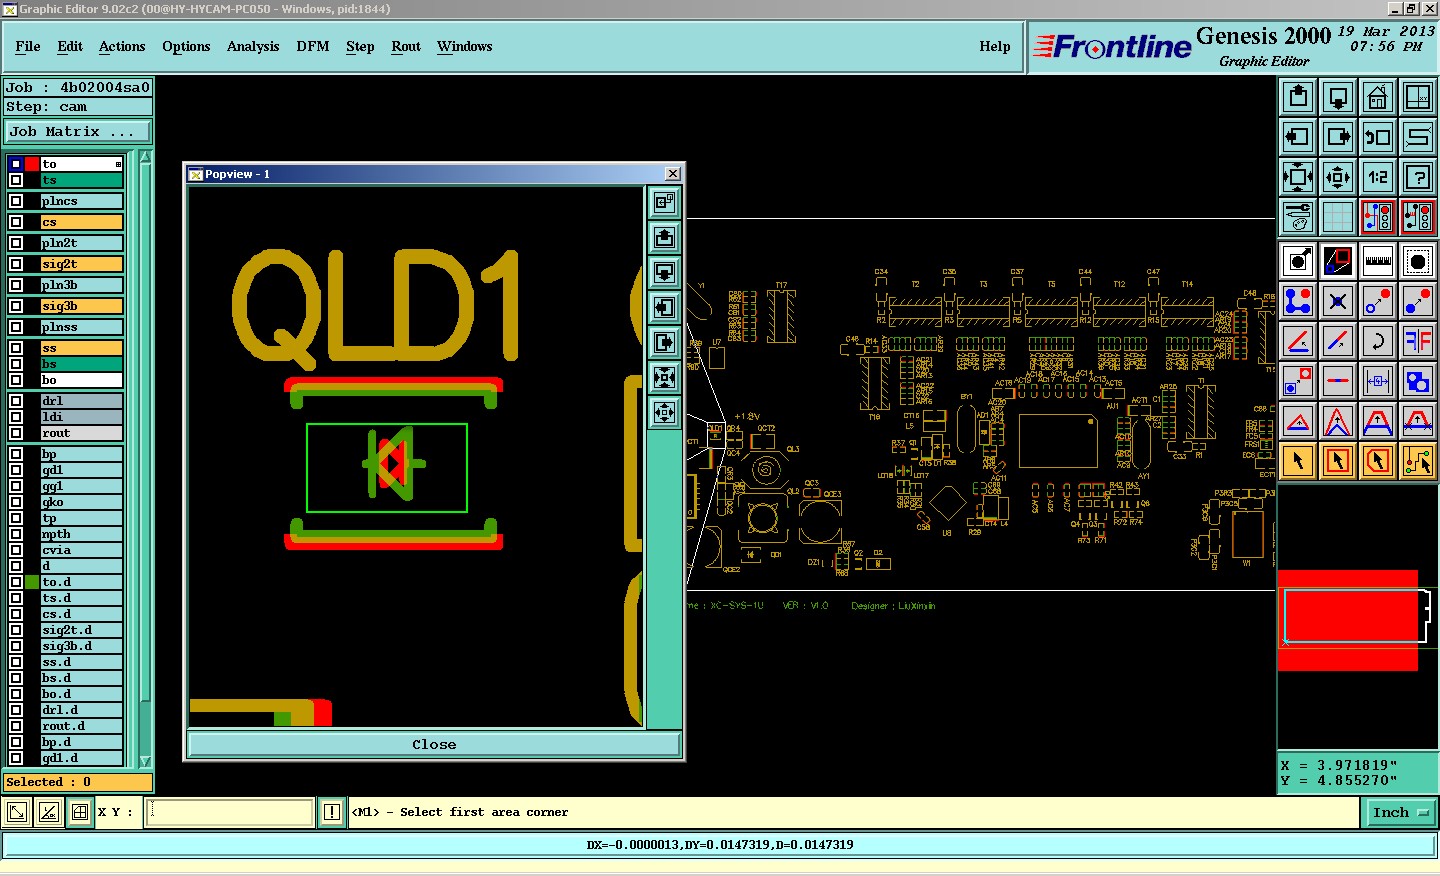Click the red board overview thumbnail
This screenshot has height=876, width=1440.
(x=1348, y=620)
